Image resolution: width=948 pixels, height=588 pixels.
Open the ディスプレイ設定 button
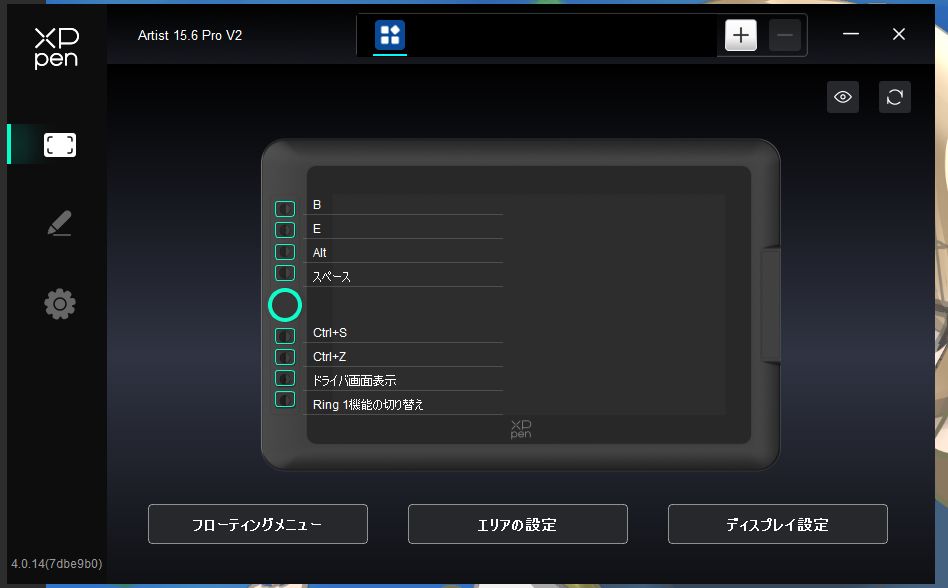click(x=778, y=524)
